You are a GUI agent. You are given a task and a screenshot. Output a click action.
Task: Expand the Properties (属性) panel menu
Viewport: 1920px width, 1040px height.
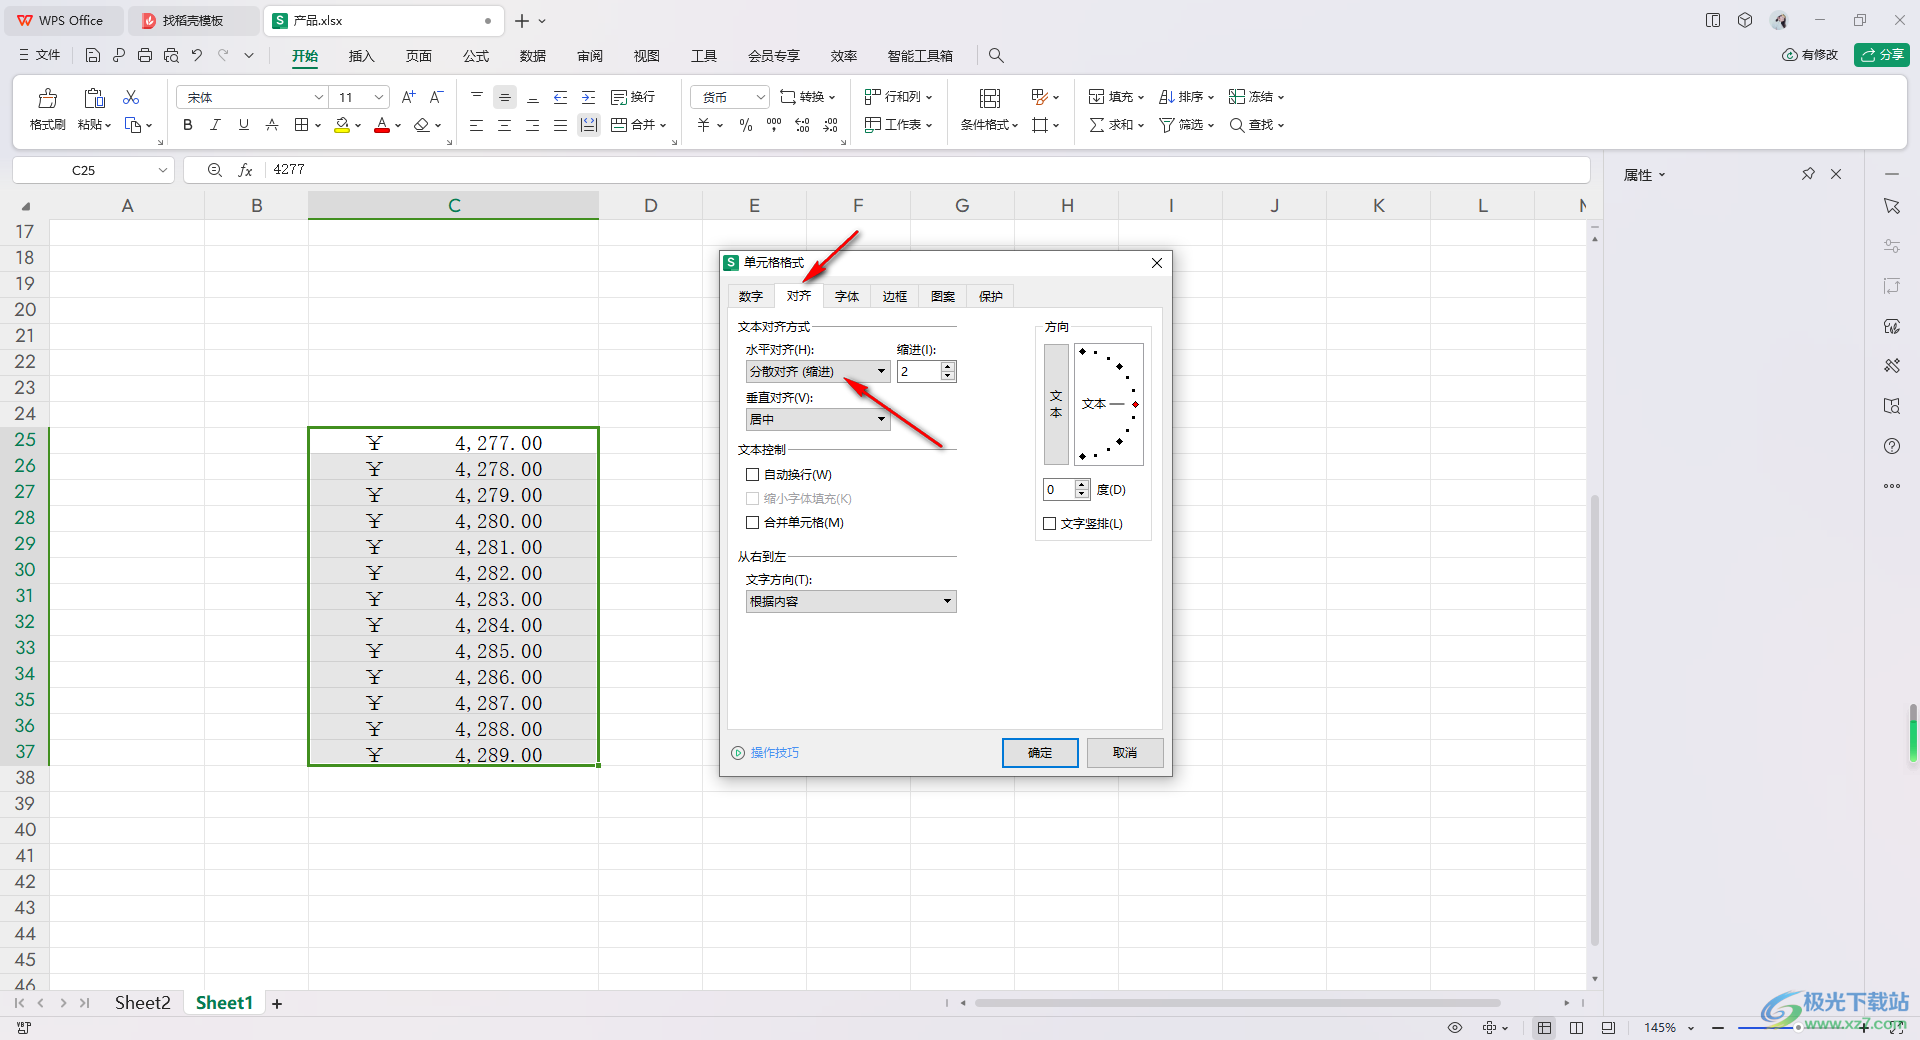click(x=1644, y=175)
